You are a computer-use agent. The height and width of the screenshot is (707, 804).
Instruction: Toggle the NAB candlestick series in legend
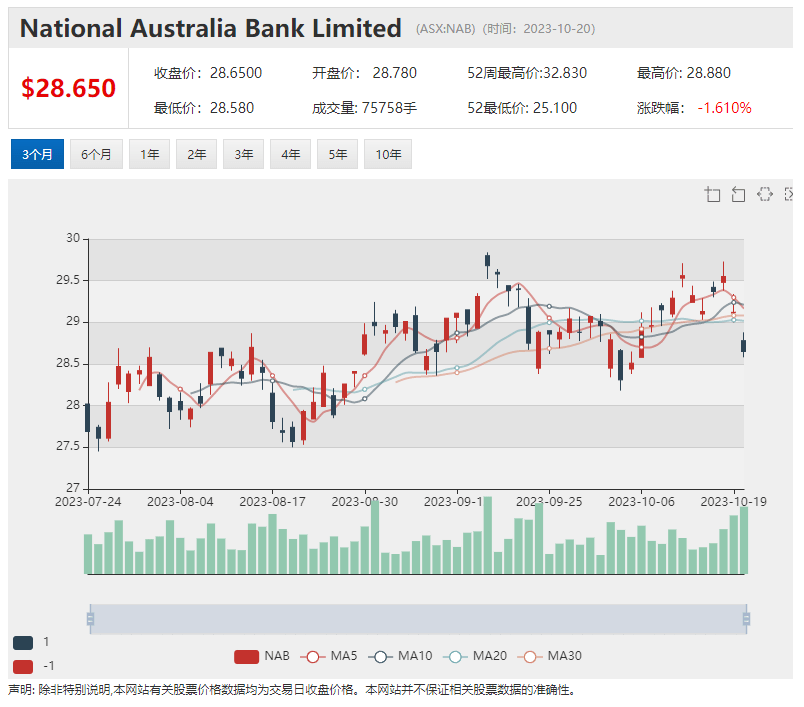pyautogui.click(x=262, y=656)
